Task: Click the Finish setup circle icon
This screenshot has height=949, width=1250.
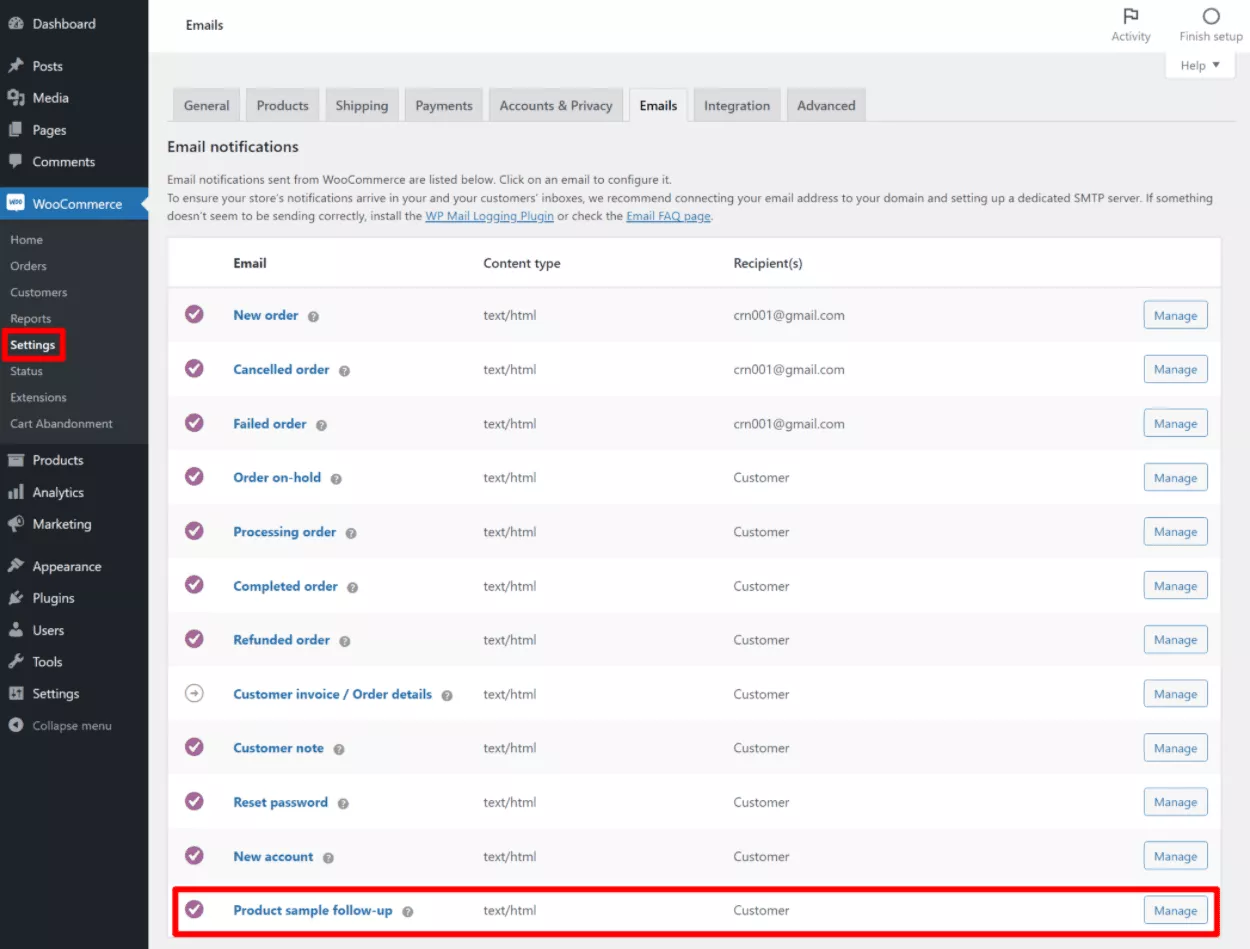Action: click(1211, 16)
